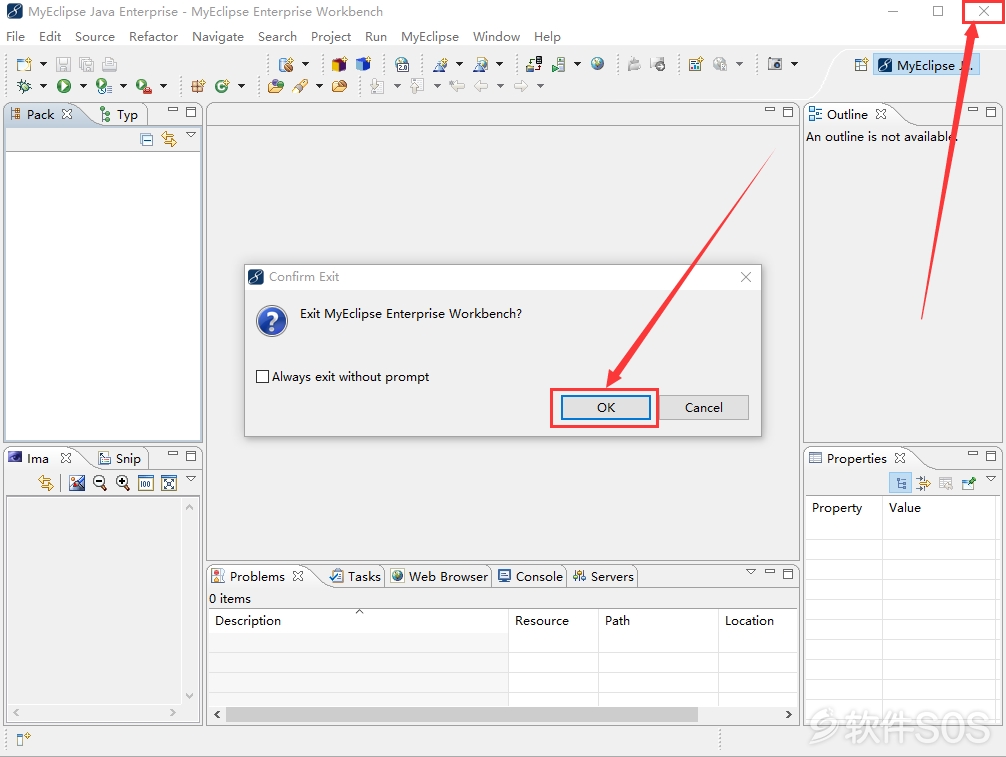Switch to the Typ hierarchy tab

[119, 115]
